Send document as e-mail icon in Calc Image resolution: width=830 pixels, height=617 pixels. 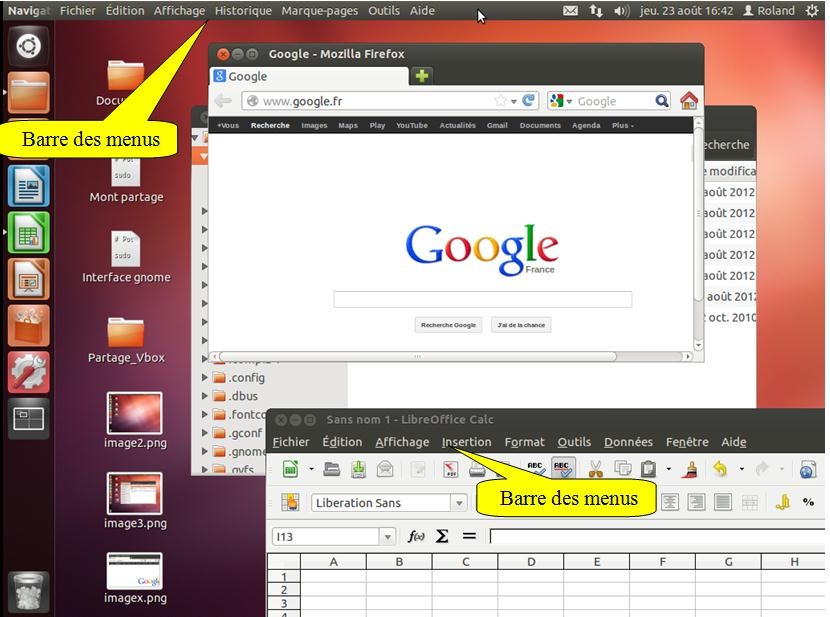point(385,469)
